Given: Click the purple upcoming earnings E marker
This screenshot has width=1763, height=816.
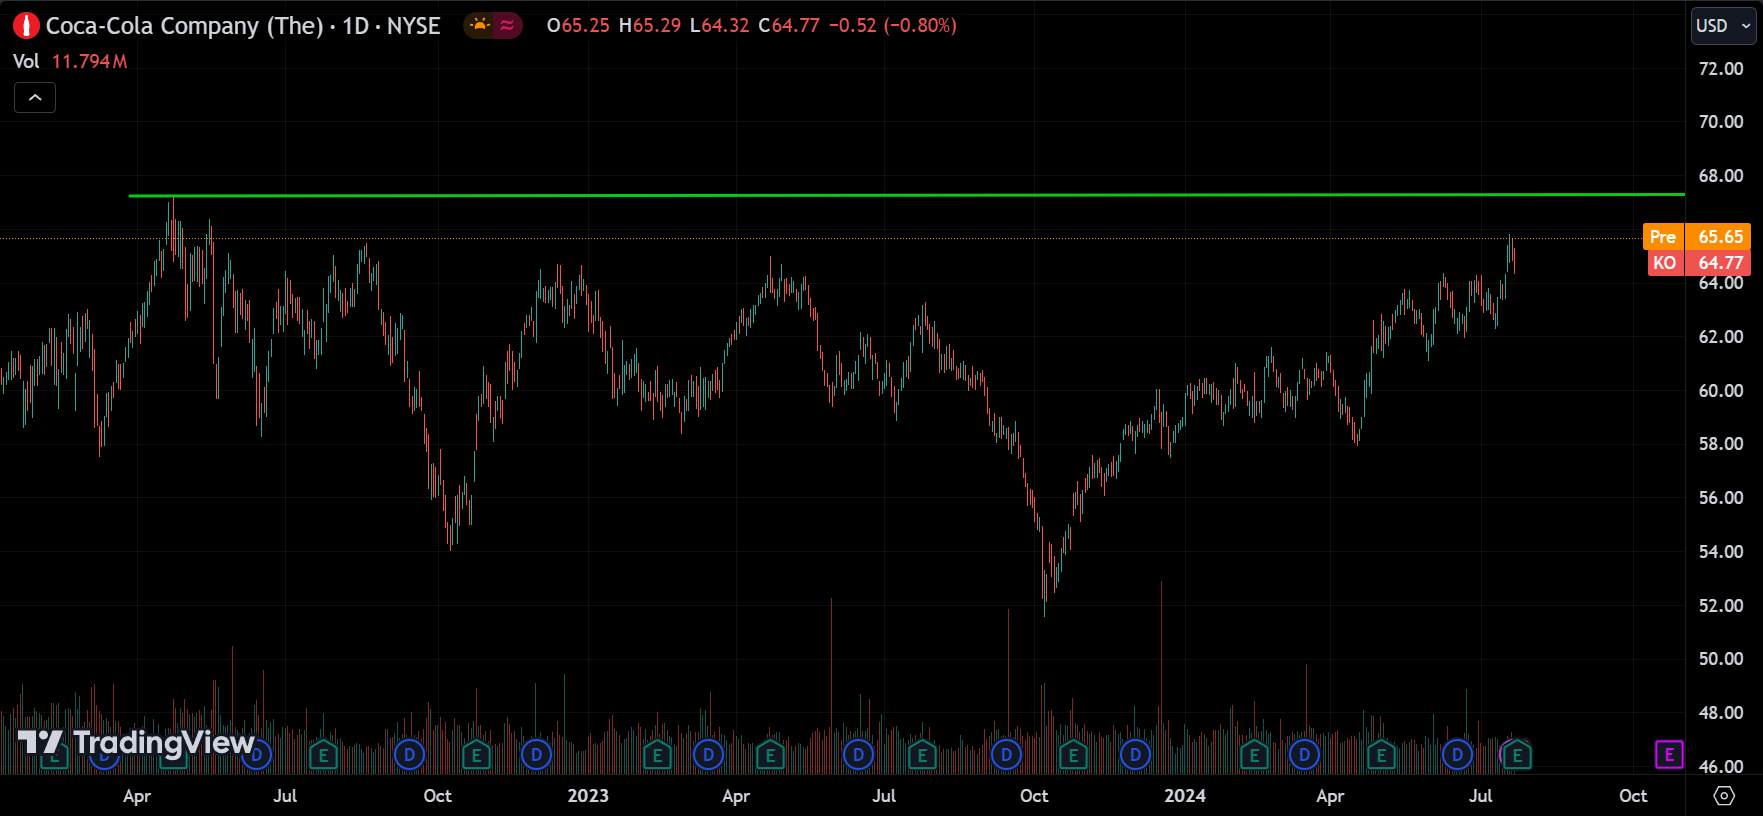Looking at the screenshot, I should [1669, 755].
